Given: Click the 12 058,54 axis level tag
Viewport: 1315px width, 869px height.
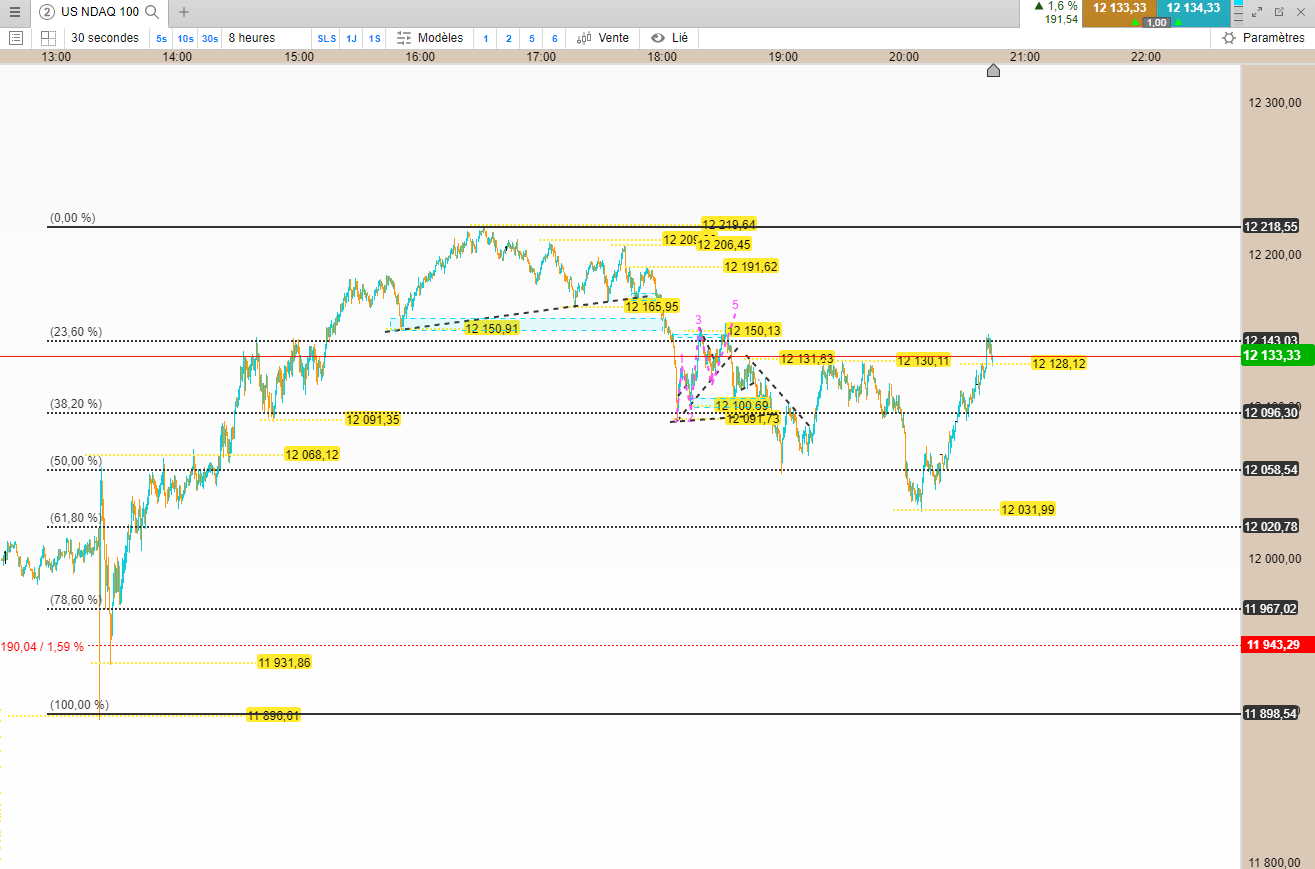Looking at the screenshot, I should (x=1271, y=470).
